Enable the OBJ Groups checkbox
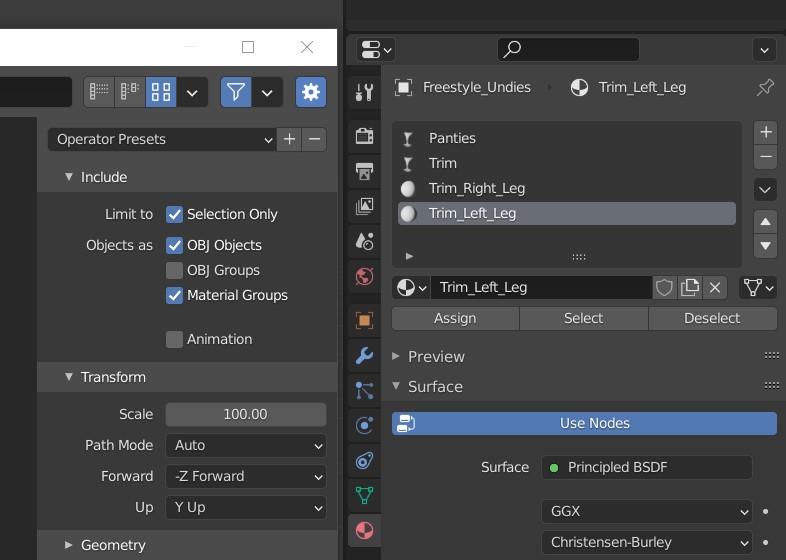The height and width of the screenshot is (560, 786). [x=175, y=270]
